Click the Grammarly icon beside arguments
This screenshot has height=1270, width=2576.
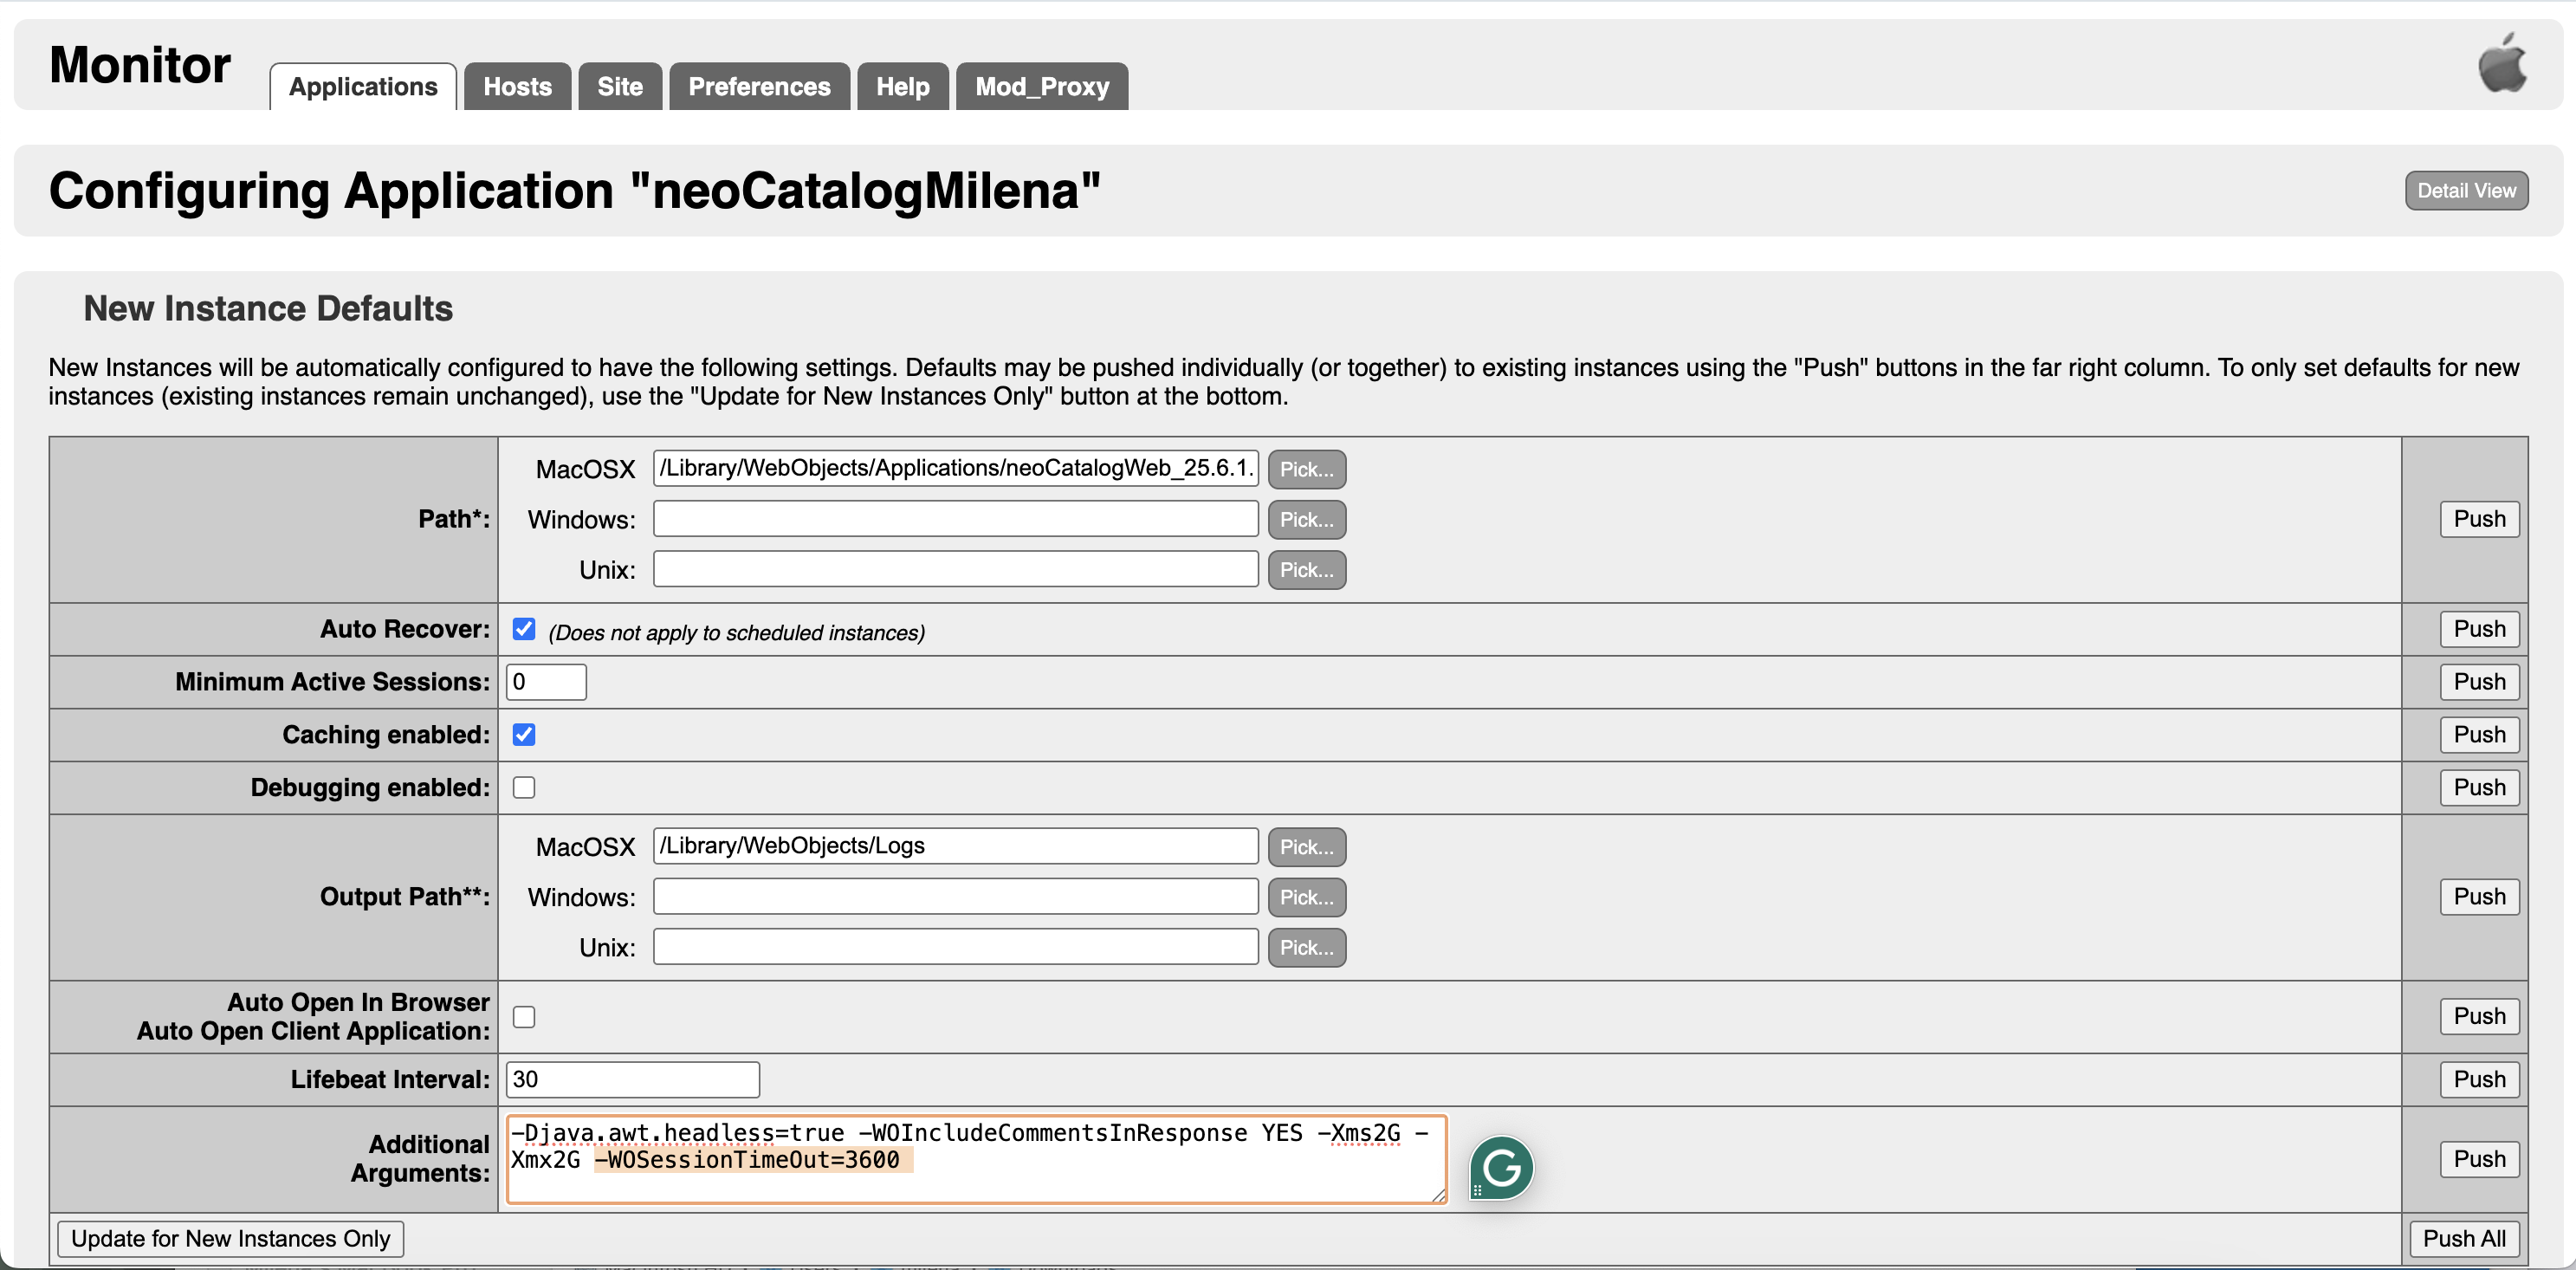click(1500, 1167)
